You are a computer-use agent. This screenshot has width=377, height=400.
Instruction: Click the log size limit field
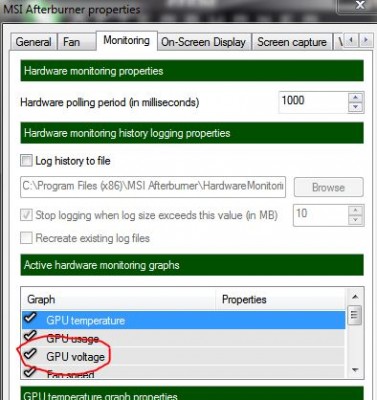coord(321,215)
